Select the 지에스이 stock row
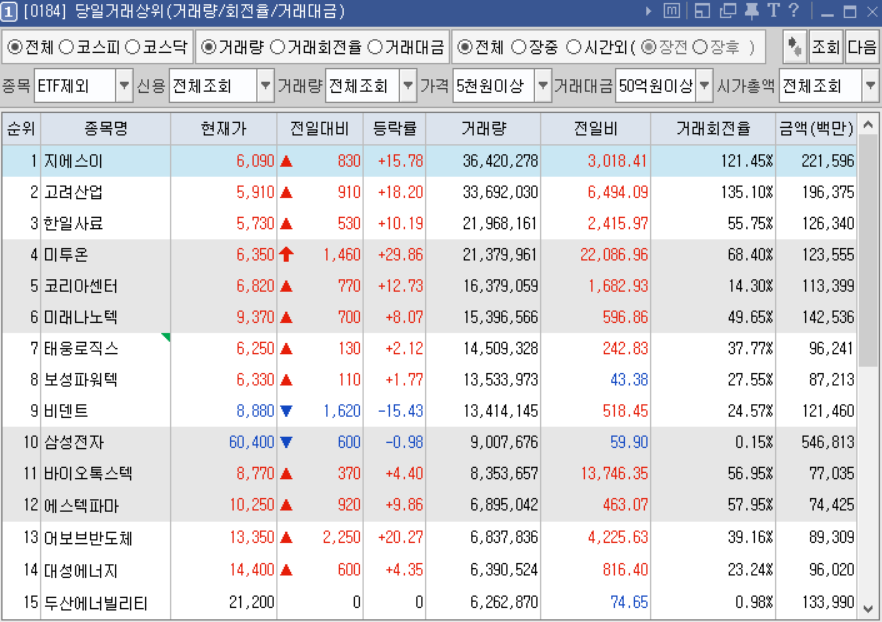Image resolution: width=882 pixels, height=622 pixels. click(429, 161)
